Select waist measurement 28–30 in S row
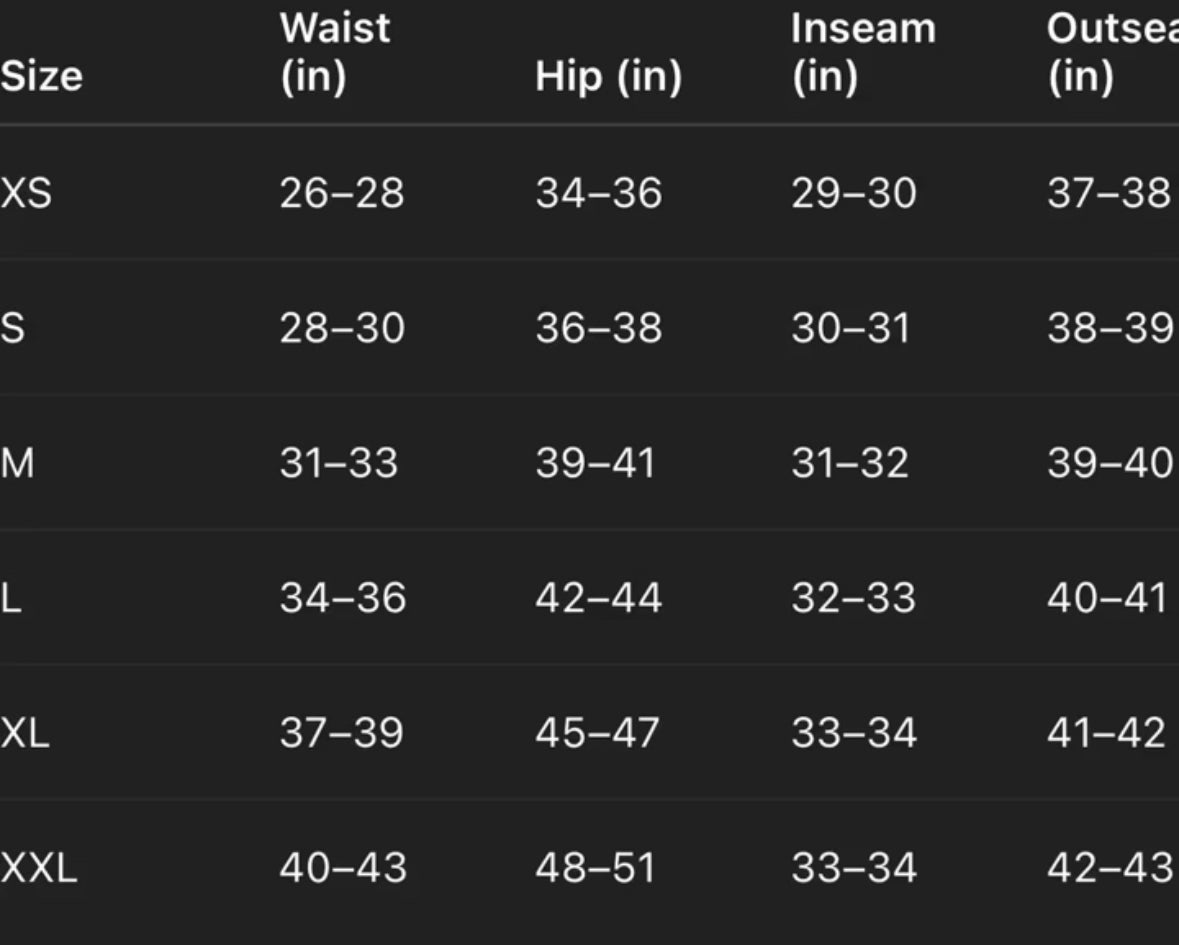Screen dimensions: 1179x945 coord(342,328)
